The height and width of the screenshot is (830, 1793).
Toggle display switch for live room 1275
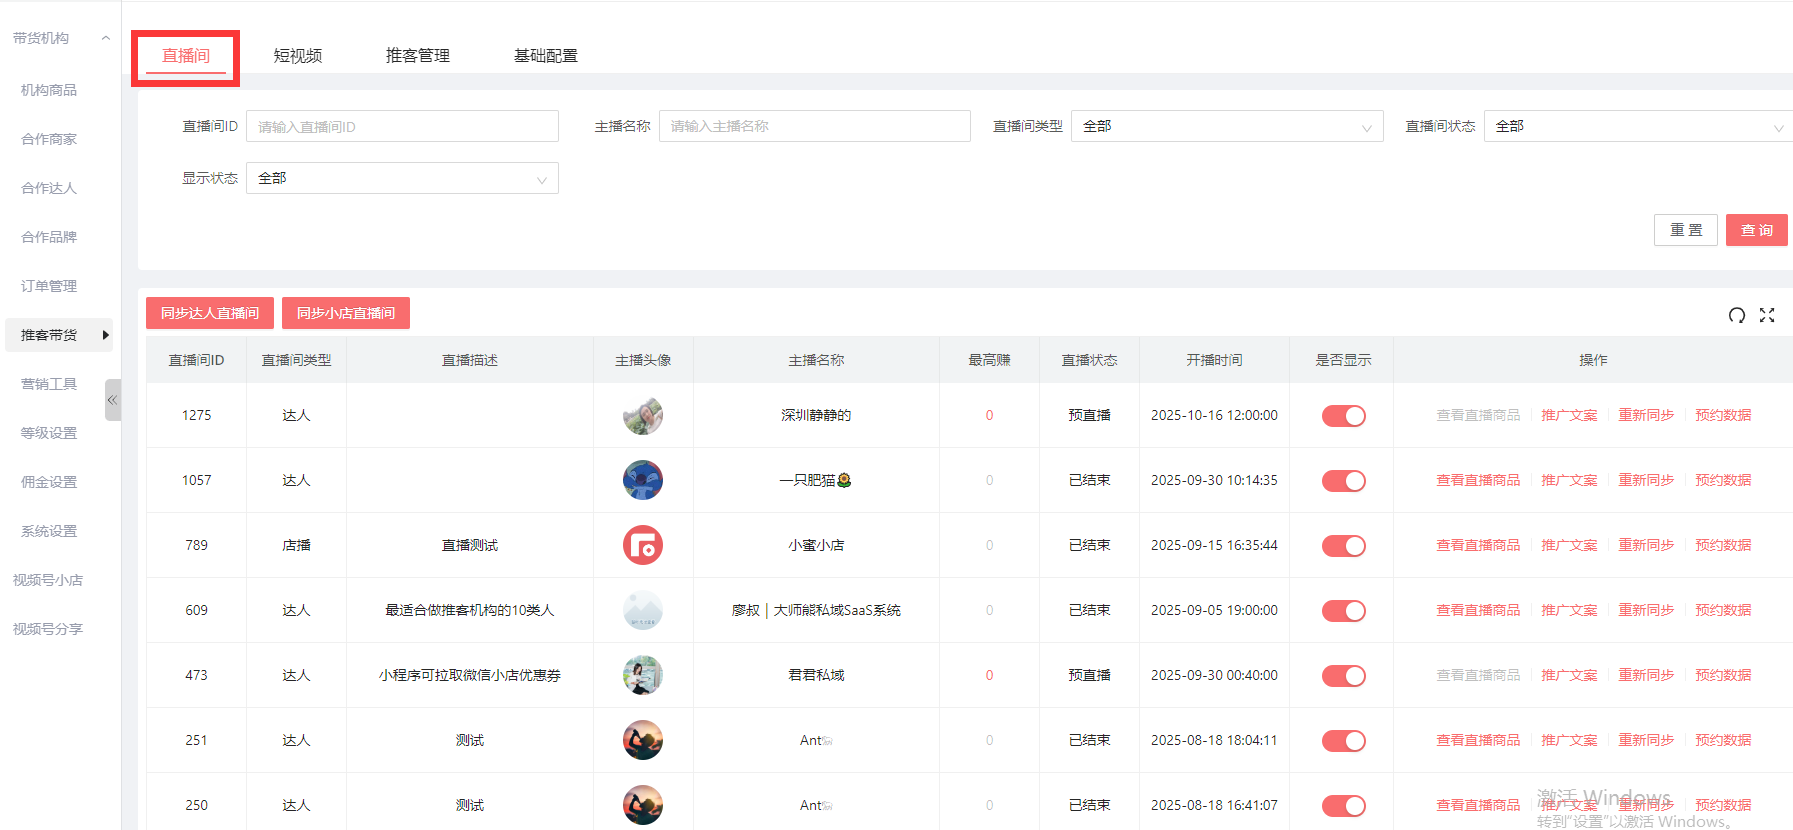click(x=1343, y=416)
